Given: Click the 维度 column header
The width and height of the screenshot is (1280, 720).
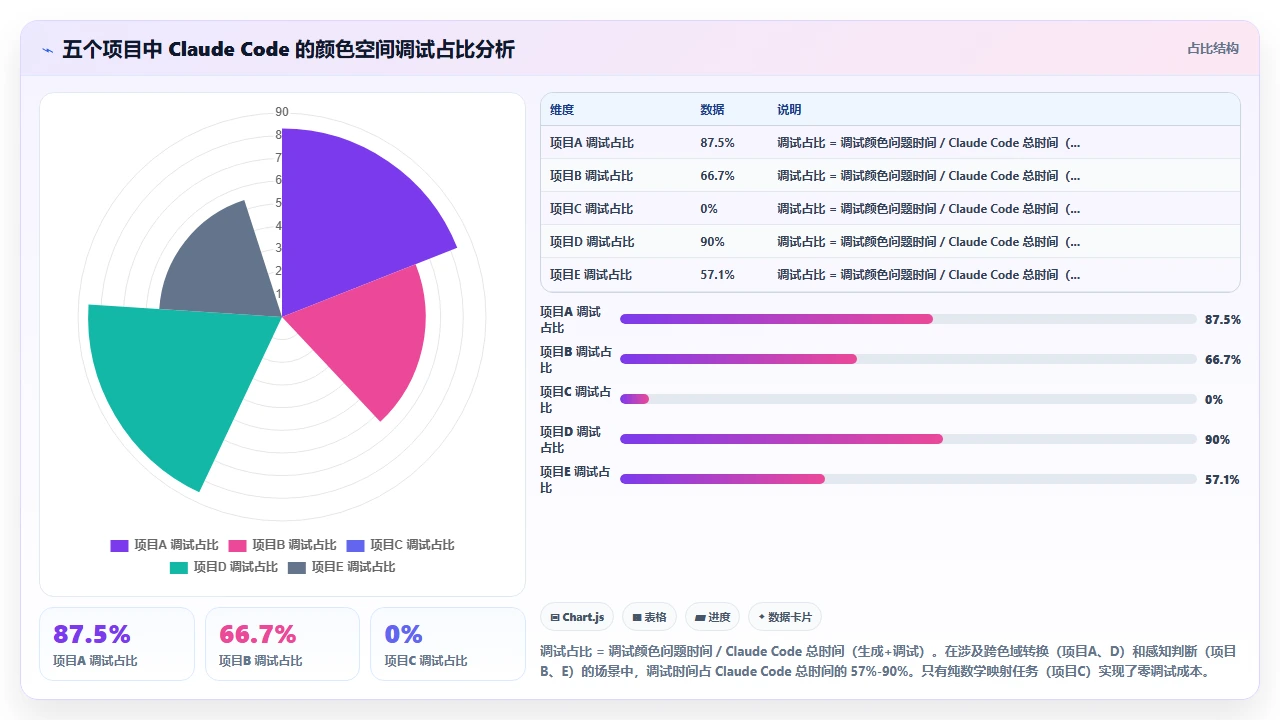Looking at the screenshot, I should 562,110.
